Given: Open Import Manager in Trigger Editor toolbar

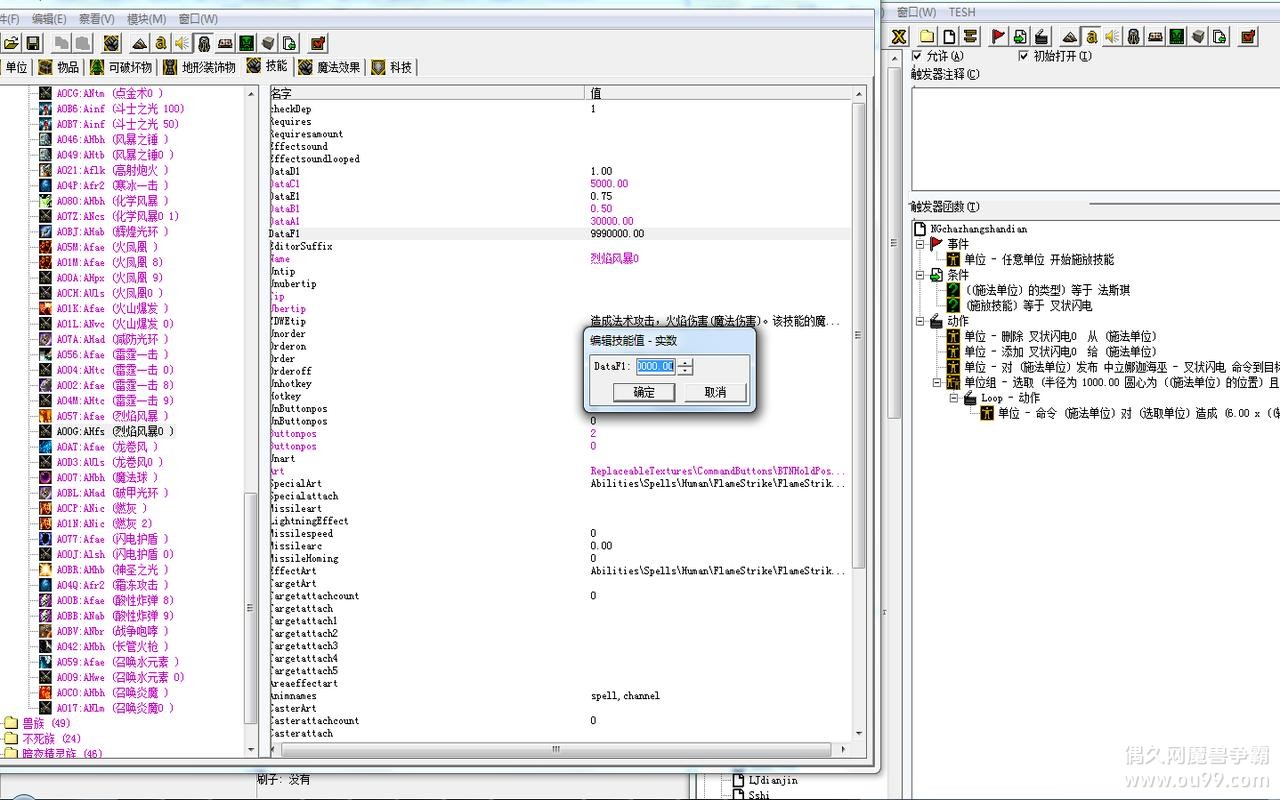Looking at the screenshot, I should click(x=1220, y=37).
